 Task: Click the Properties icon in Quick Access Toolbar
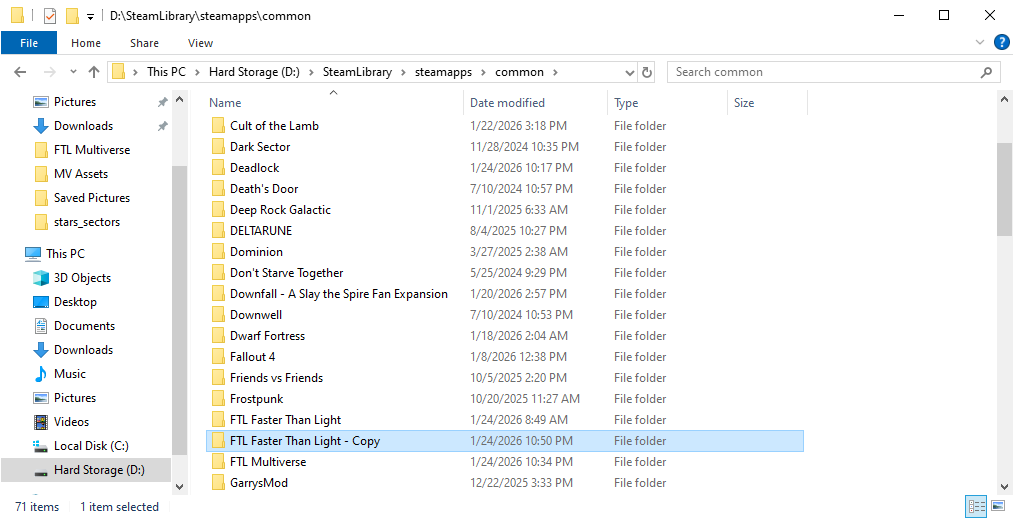point(50,16)
